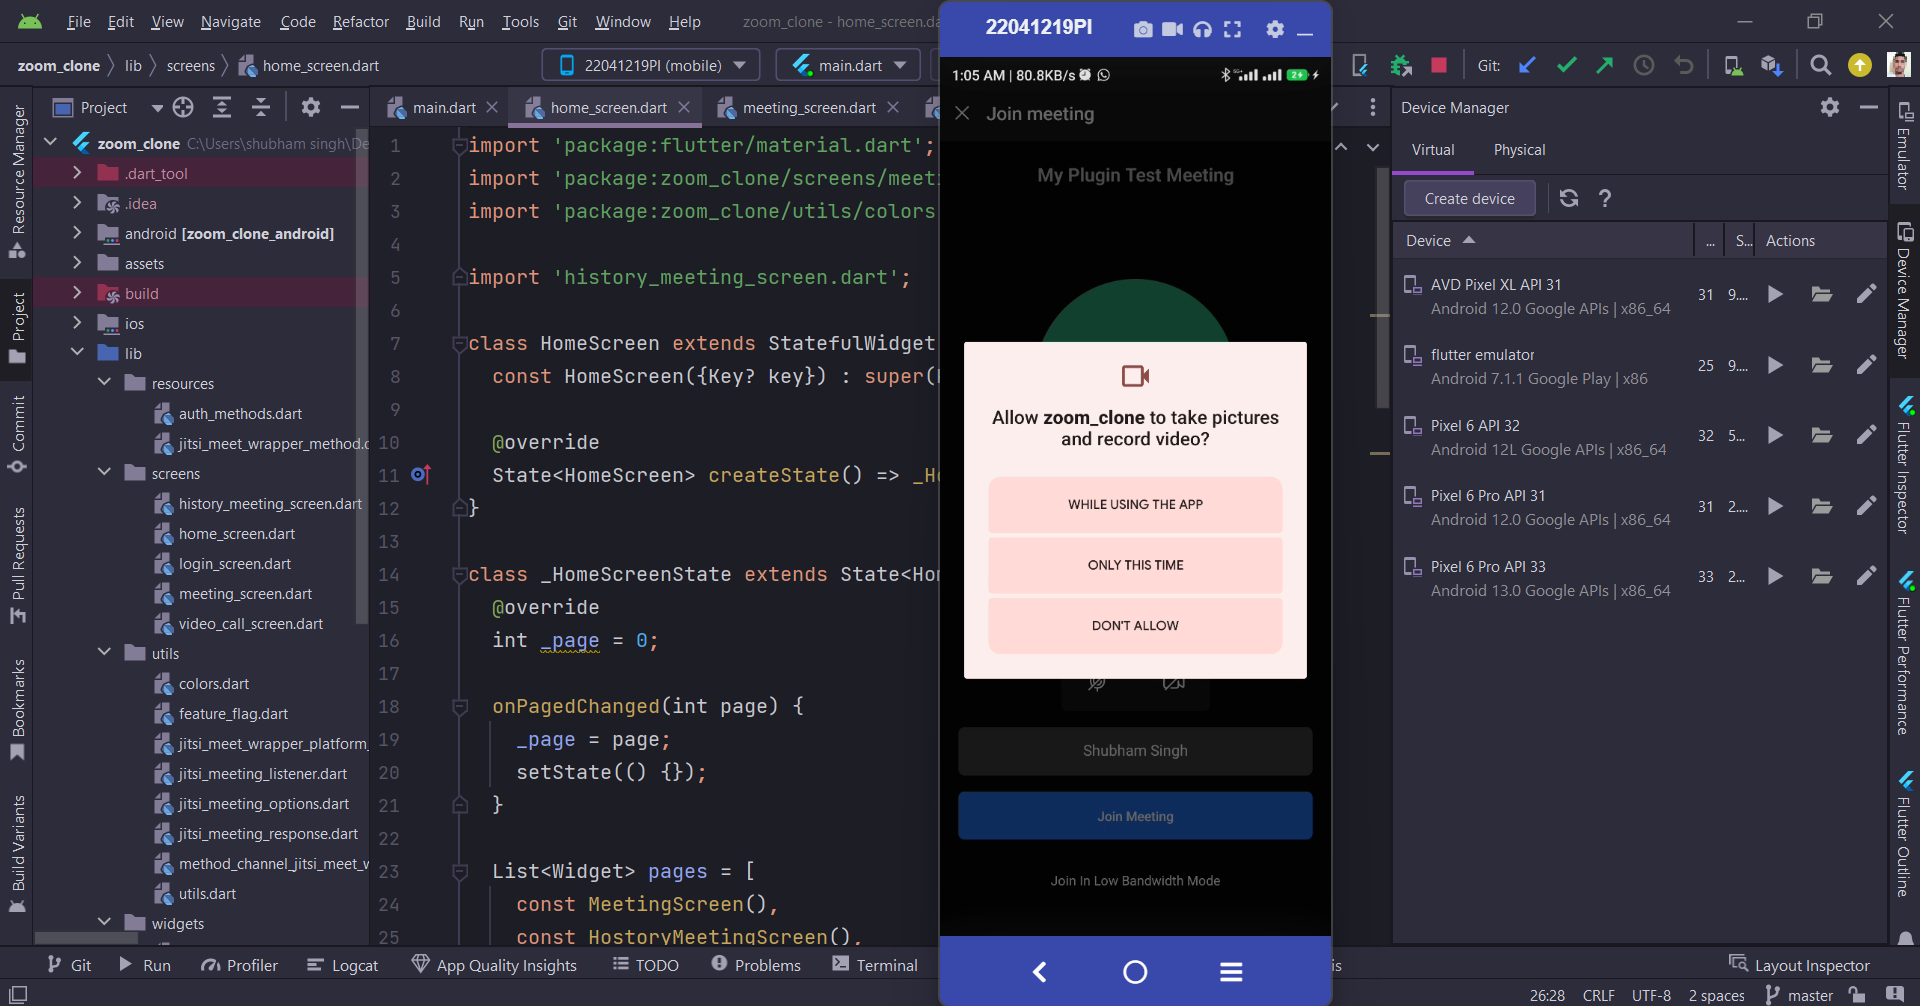Open App Quality Insights tool window
This screenshot has height=1006, width=1920.
(x=494, y=965)
